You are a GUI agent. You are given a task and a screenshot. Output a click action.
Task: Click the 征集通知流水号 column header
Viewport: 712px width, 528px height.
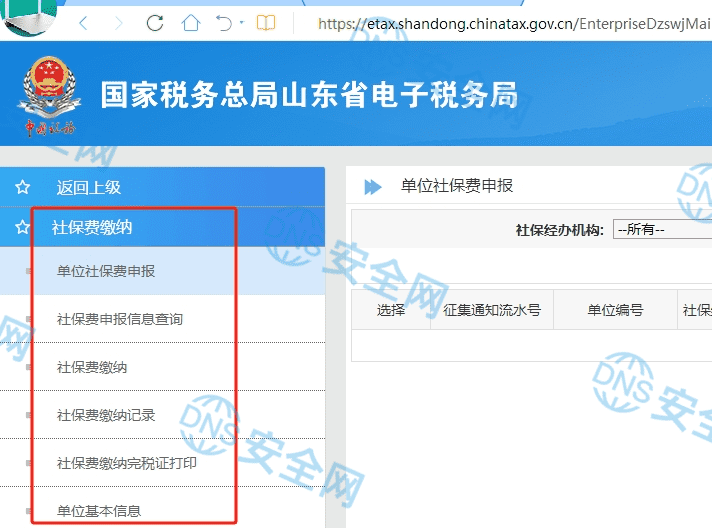click(492, 310)
